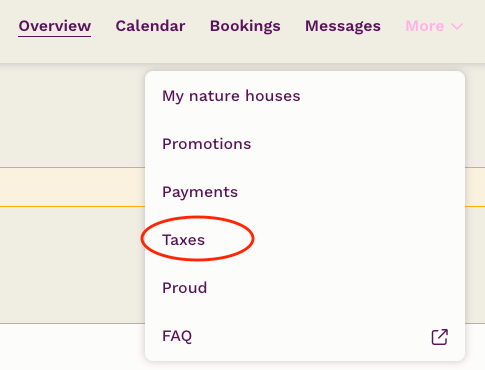Image resolution: width=485 pixels, height=370 pixels.
Task: Switch to the Overview tab
Action: (x=55, y=26)
